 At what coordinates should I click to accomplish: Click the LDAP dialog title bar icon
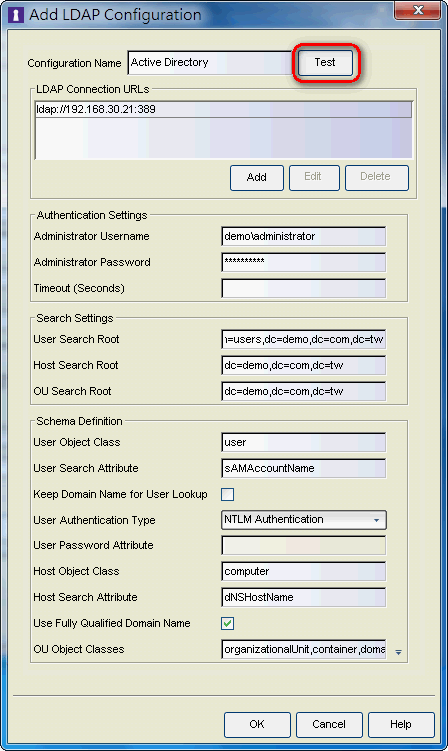(x=16, y=14)
